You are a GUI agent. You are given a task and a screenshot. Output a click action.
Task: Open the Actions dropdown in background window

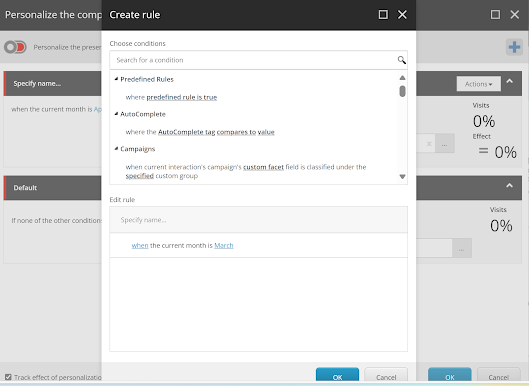(478, 84)
